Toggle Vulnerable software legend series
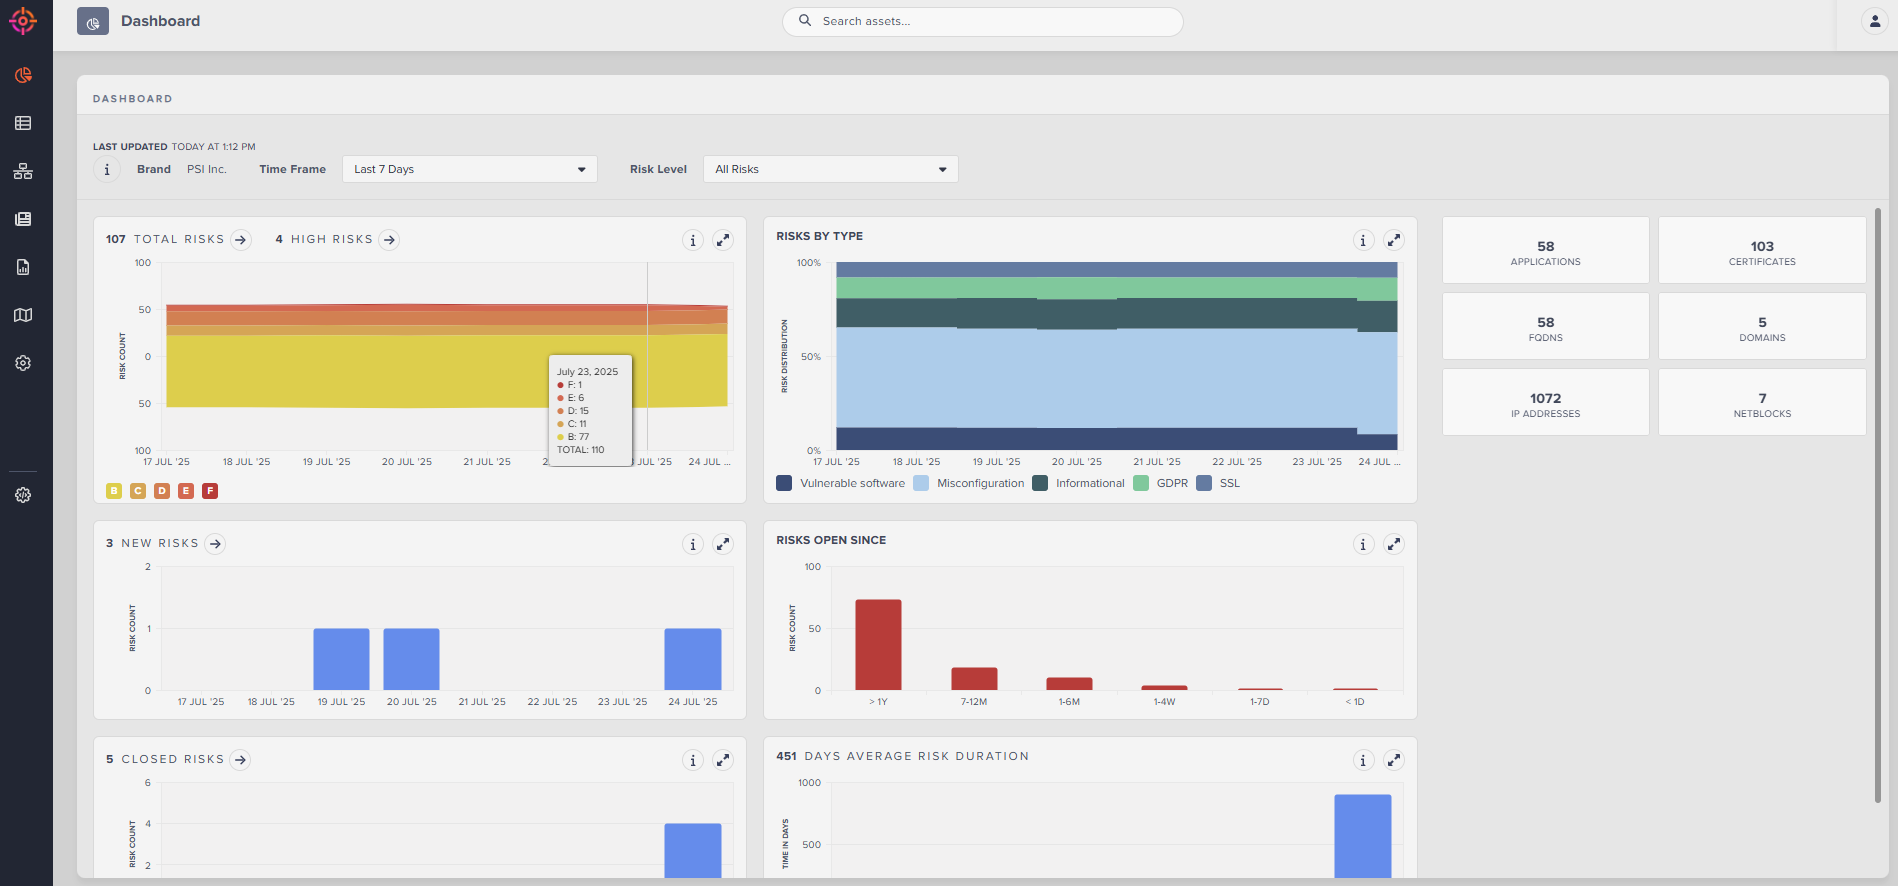This screenshot has width=1898, height=886. point(841,483)
